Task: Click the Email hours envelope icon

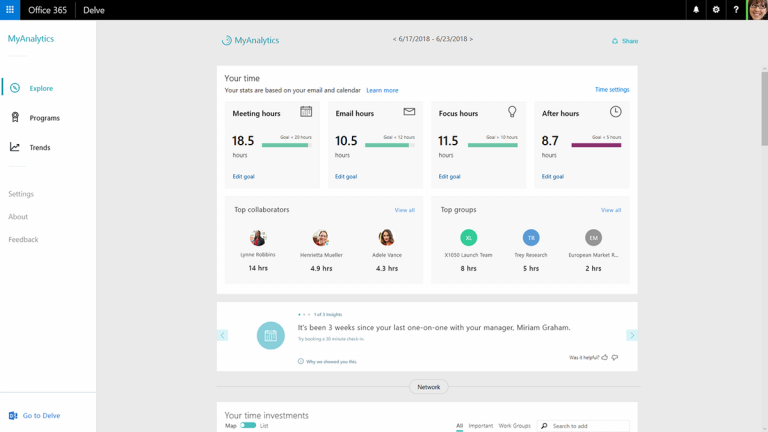Action: tap(409, 112)
